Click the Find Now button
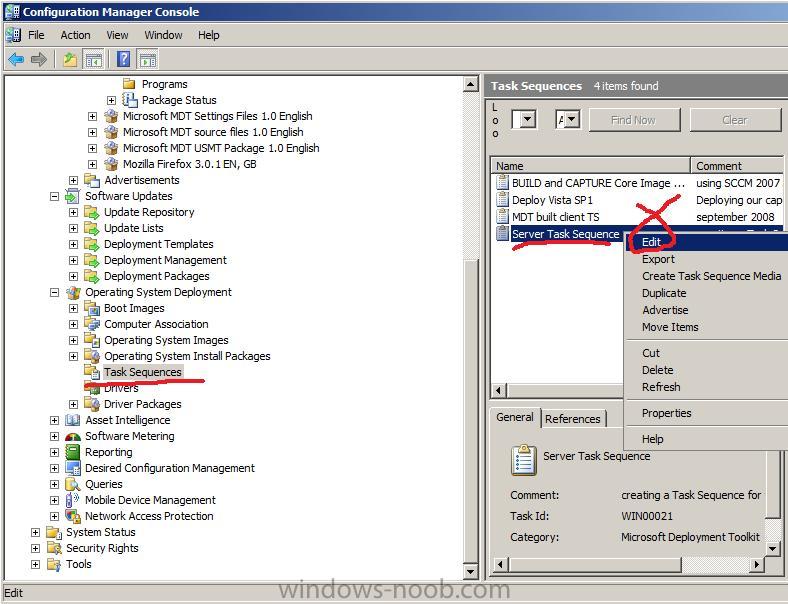788x604 pixels. point(634,120)
